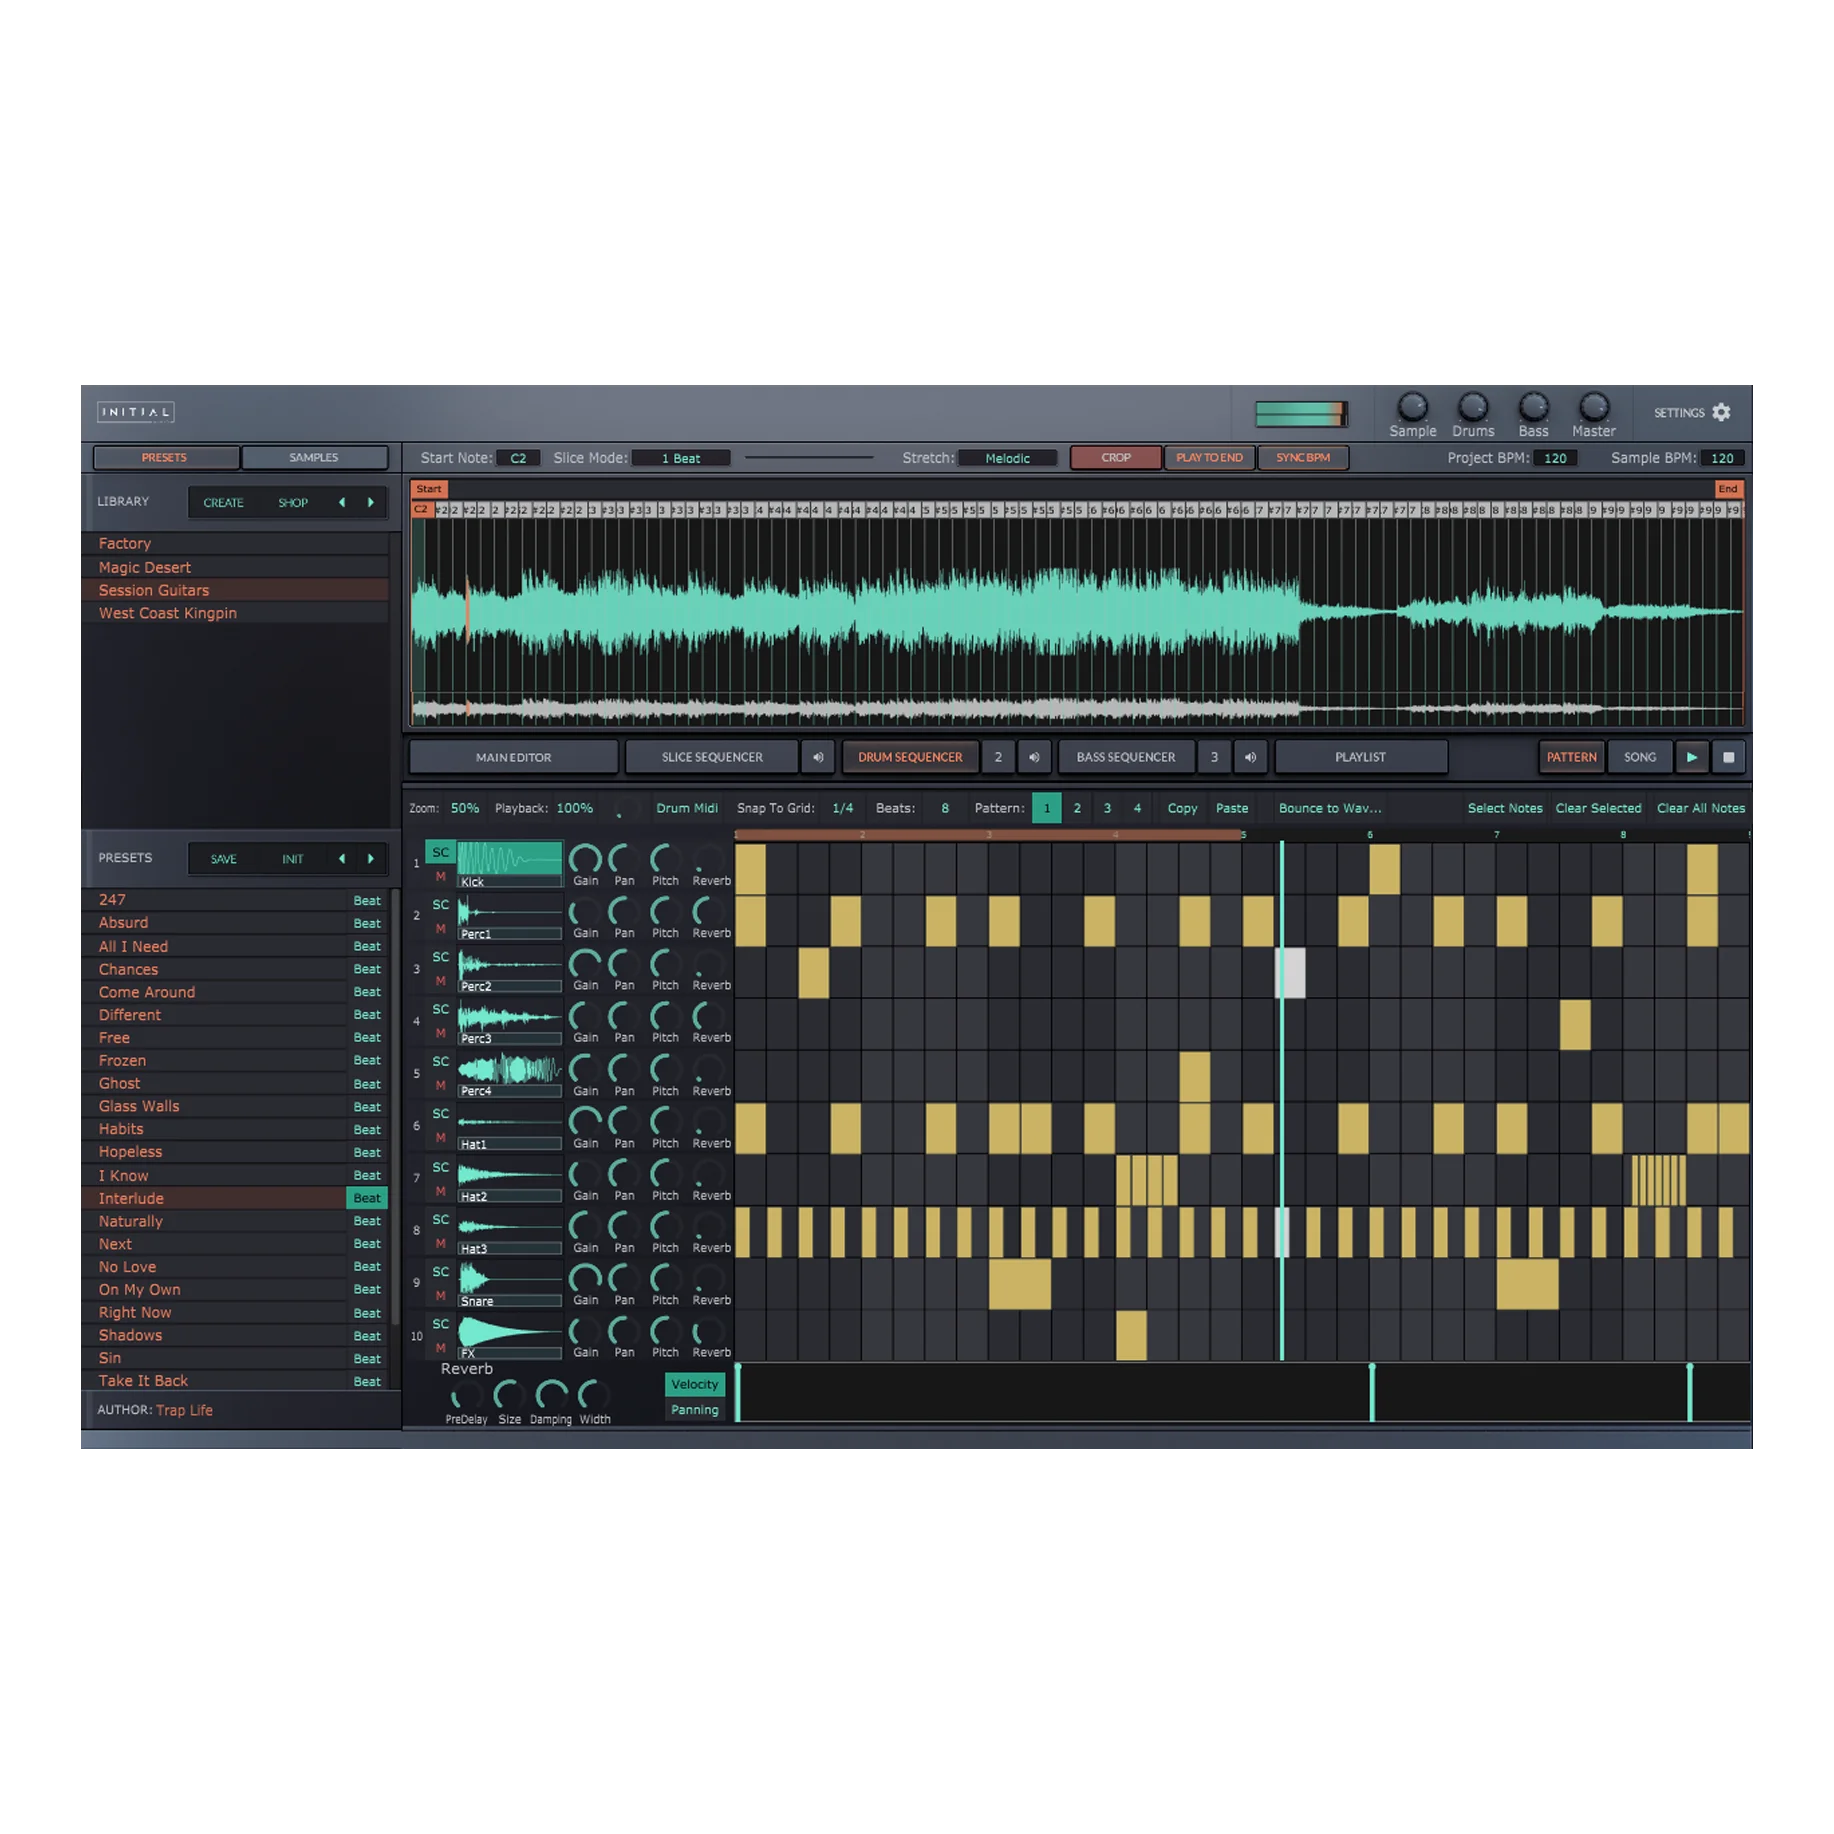
Task: Go to next library with right arrow
Action: 371,502
